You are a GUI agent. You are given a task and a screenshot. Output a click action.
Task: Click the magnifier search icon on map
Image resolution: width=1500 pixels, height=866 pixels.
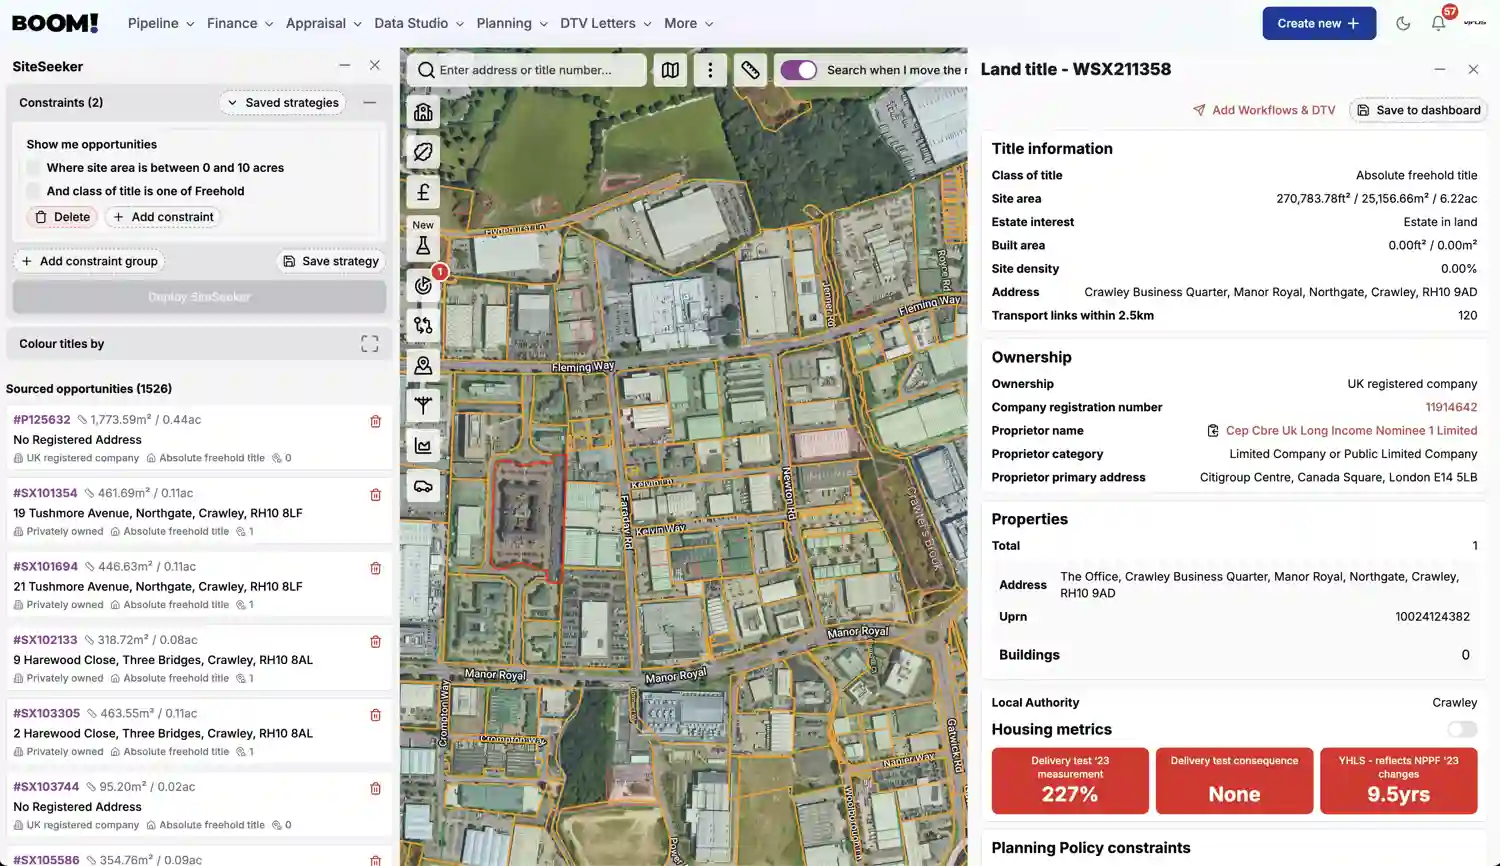pos(426,70)
